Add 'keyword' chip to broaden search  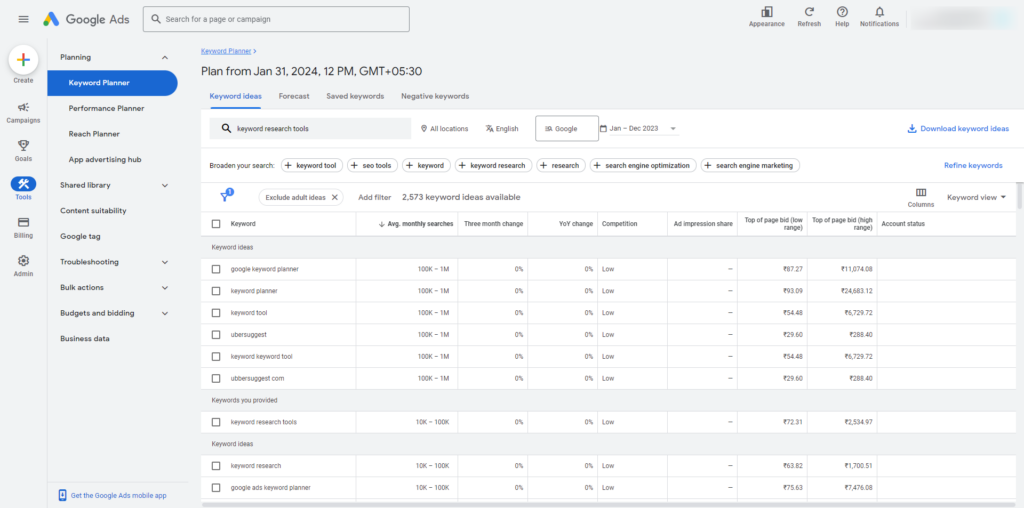[x=426, y=165]
